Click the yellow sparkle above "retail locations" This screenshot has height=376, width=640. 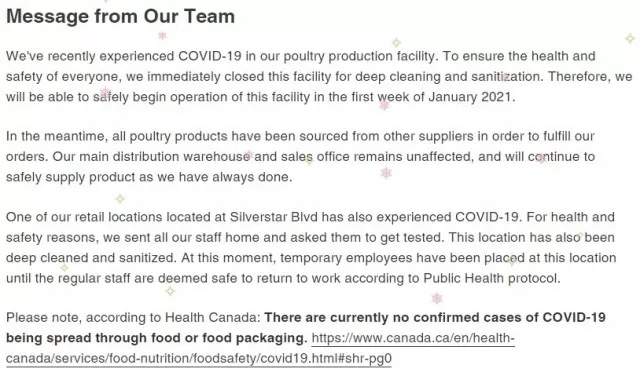pos(120,199)
